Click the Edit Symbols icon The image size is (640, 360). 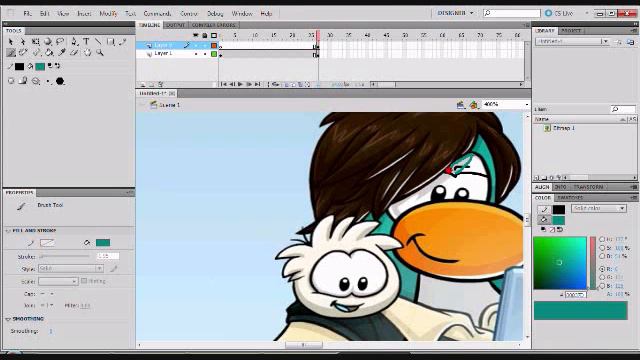tap(473, 105)
